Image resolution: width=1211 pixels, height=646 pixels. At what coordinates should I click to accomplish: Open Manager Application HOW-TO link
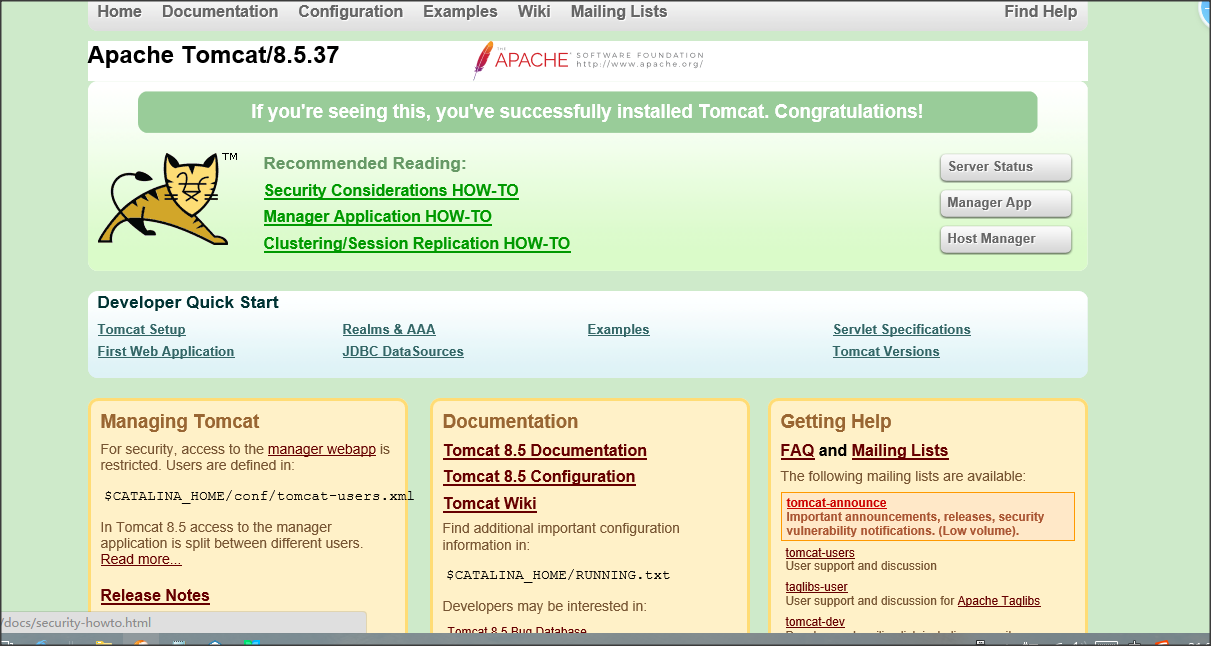(378, 217)
